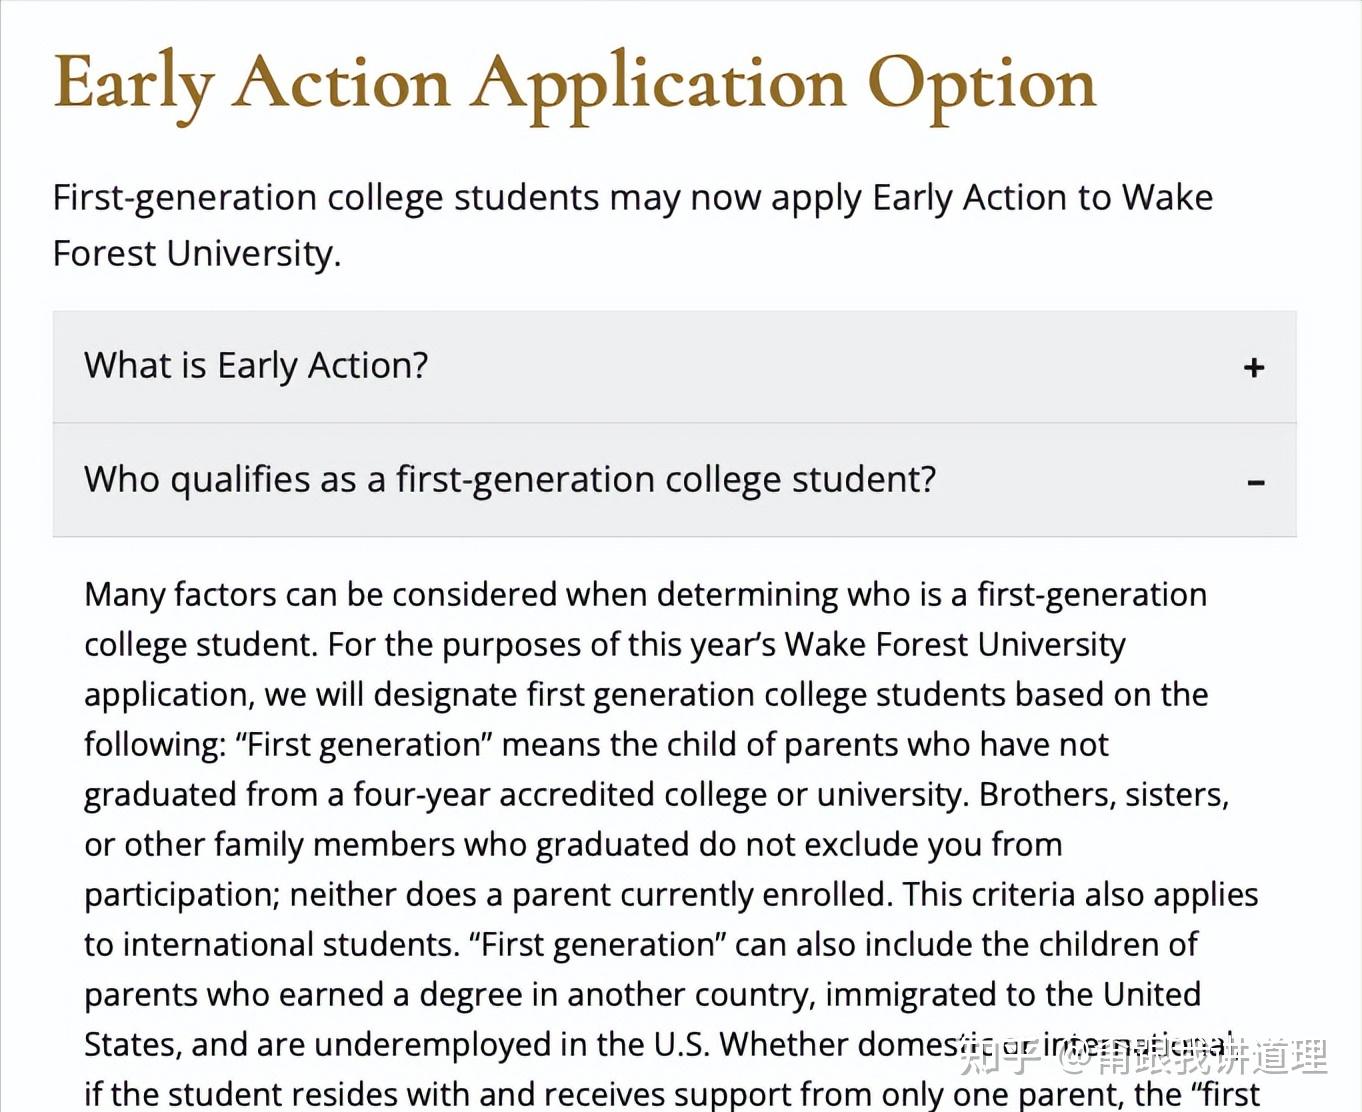Click line starting "if the student resides with"
Viewport: 1362px width, 1112px height.
click(x=670, y=1094)
